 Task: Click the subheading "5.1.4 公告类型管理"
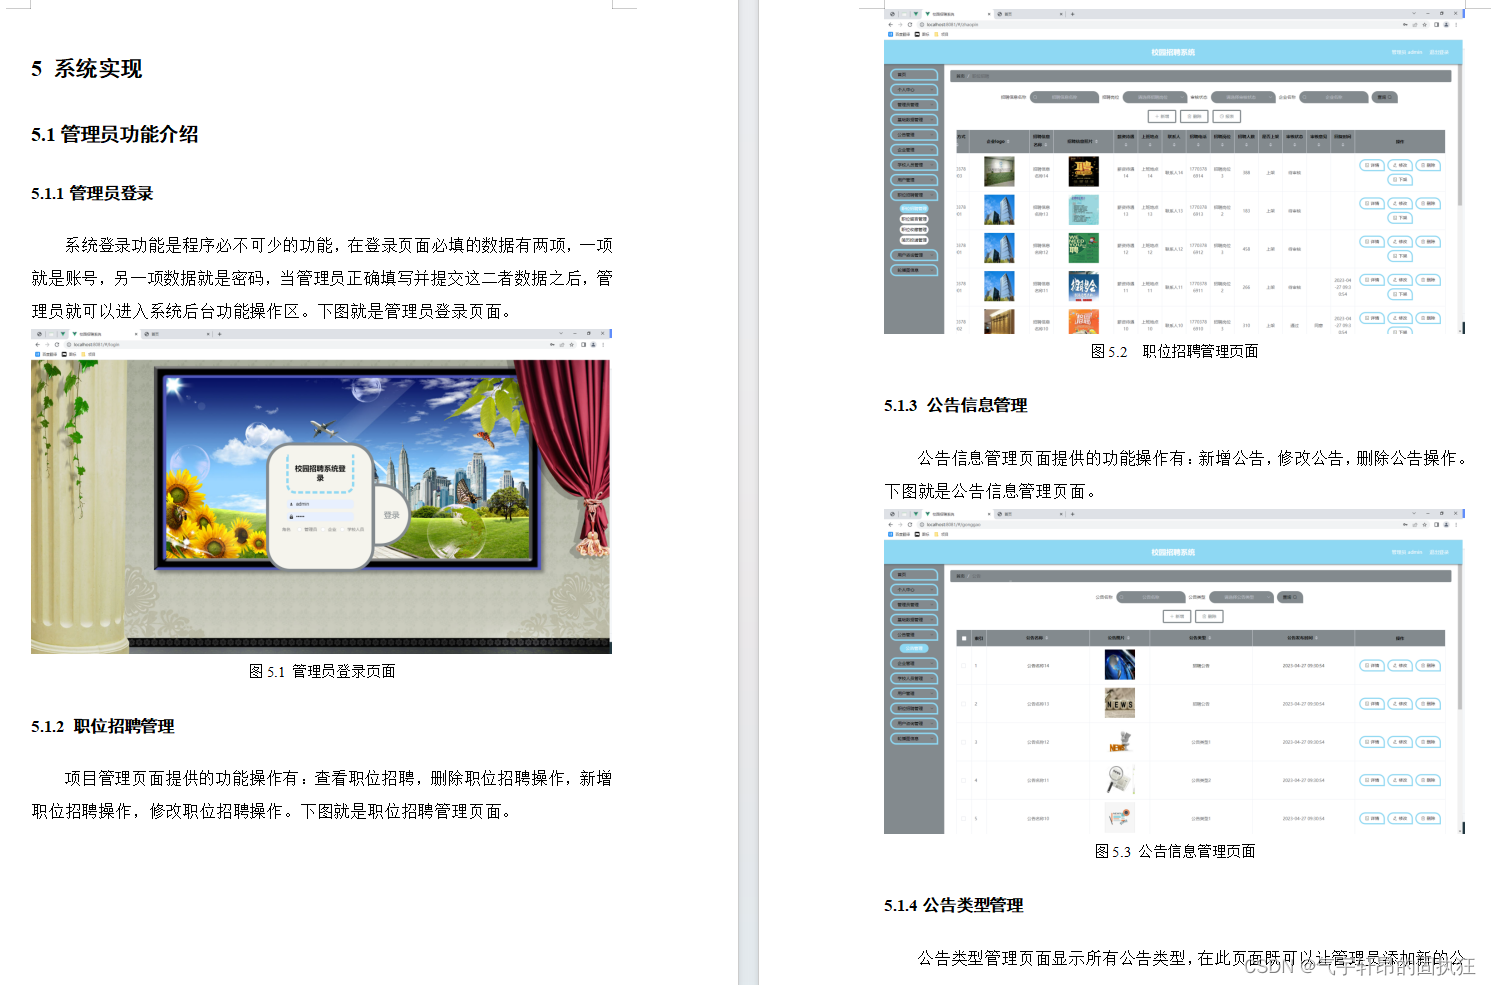(x=953, y=905)
